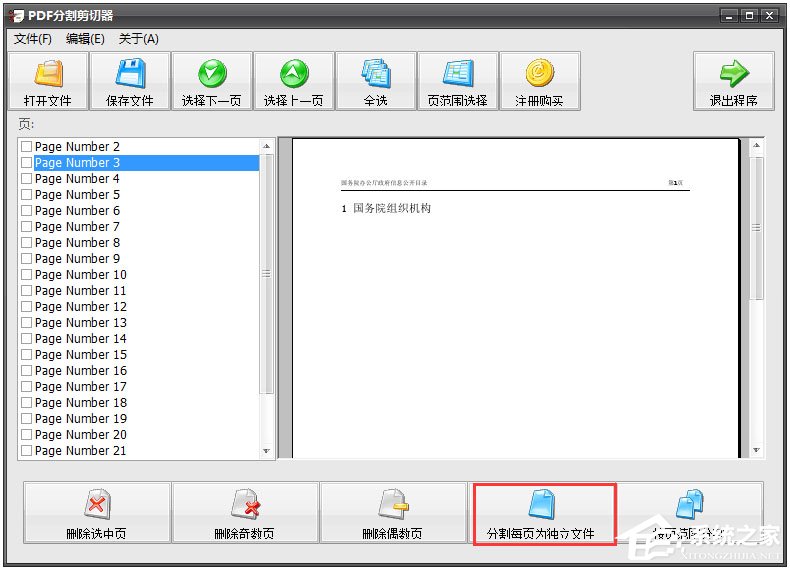This screenshot has height=569, width=790.
Task: Select previous page with the green up-arrow icon
Action: pos(294,74)
